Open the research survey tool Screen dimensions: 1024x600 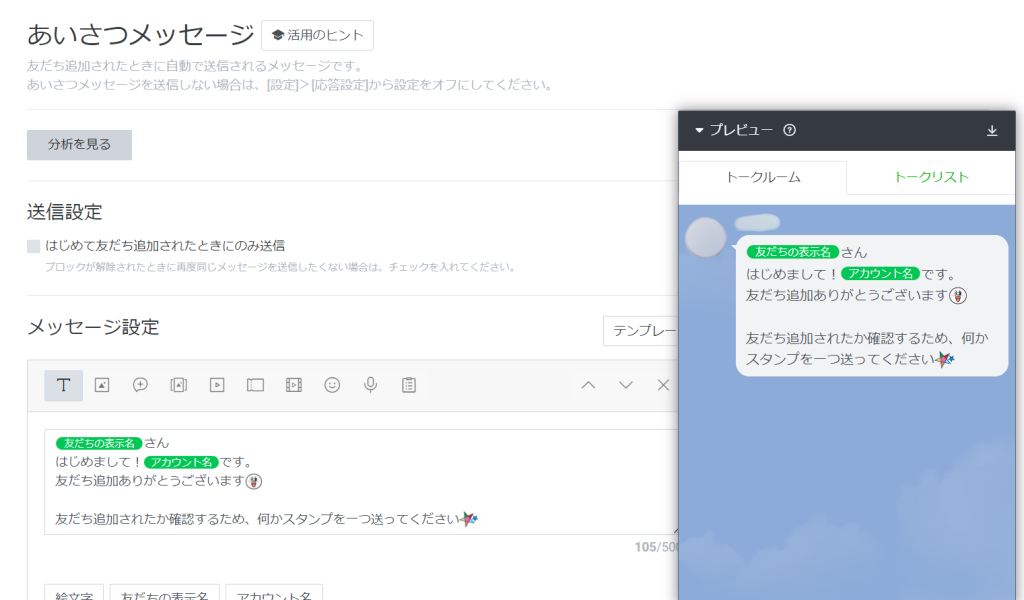tap(408, 385)
